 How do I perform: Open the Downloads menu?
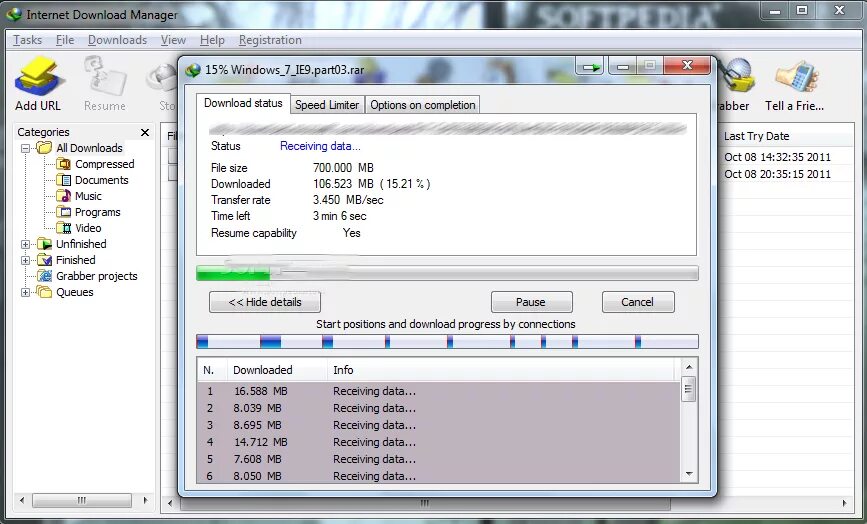tap(117, 40)
